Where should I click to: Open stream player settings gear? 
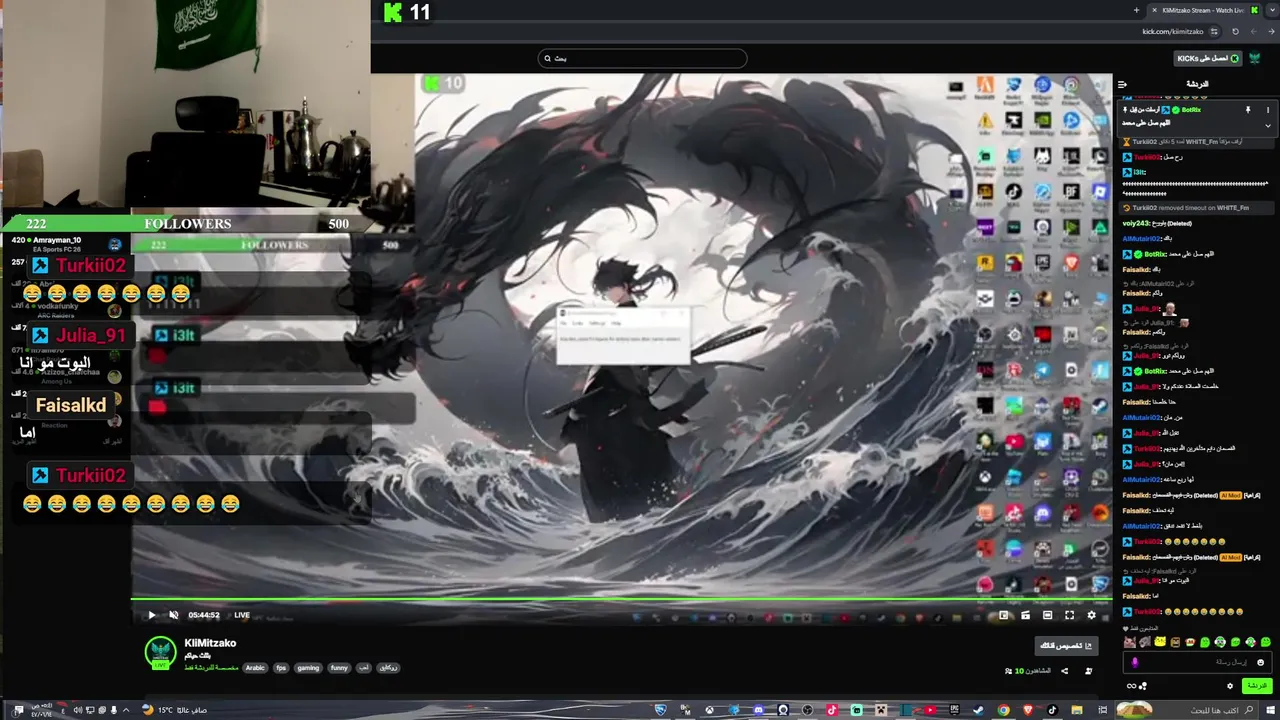pyautogui.click(x=1091, y=615)
